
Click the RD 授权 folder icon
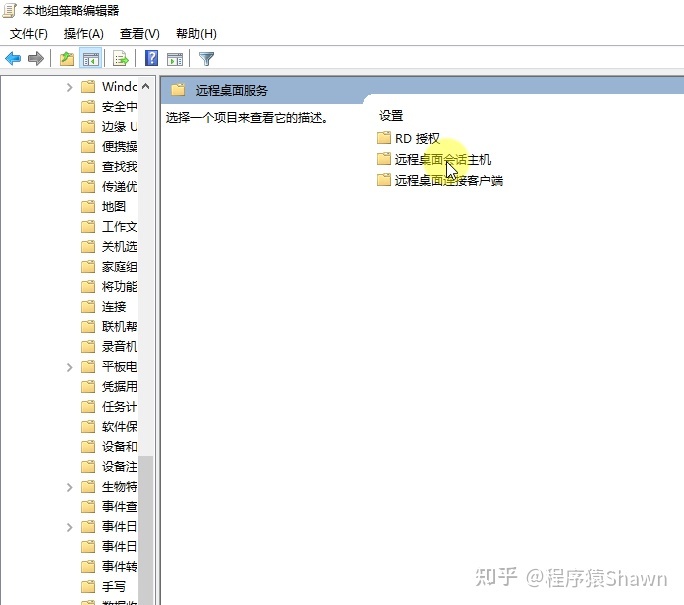point(384,138)
